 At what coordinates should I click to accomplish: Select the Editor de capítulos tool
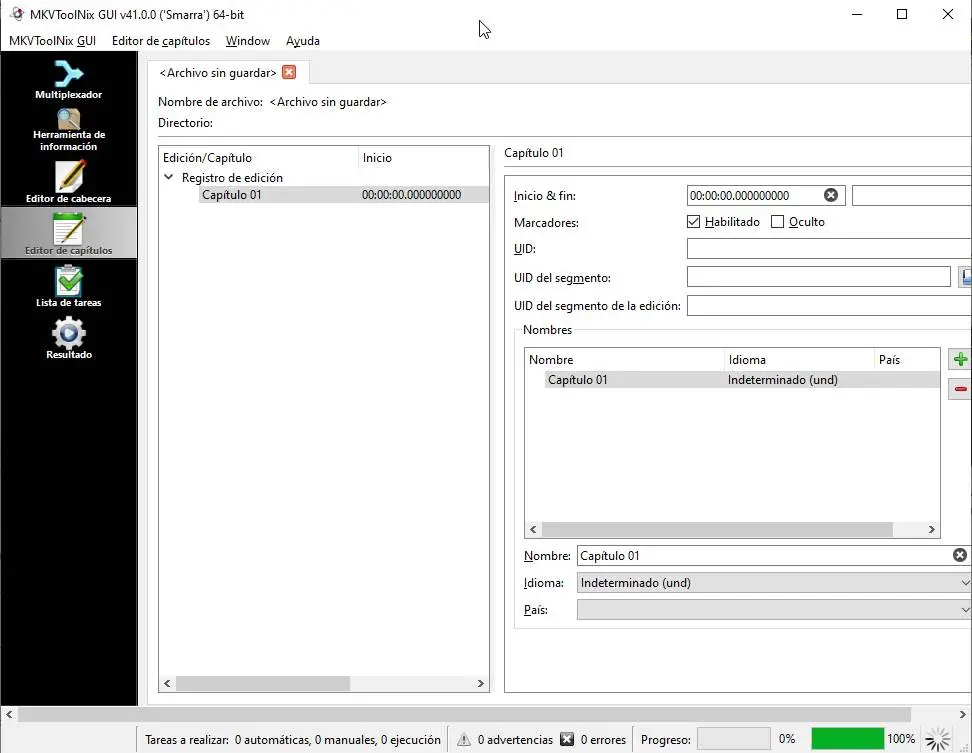[x=68, y=233]
